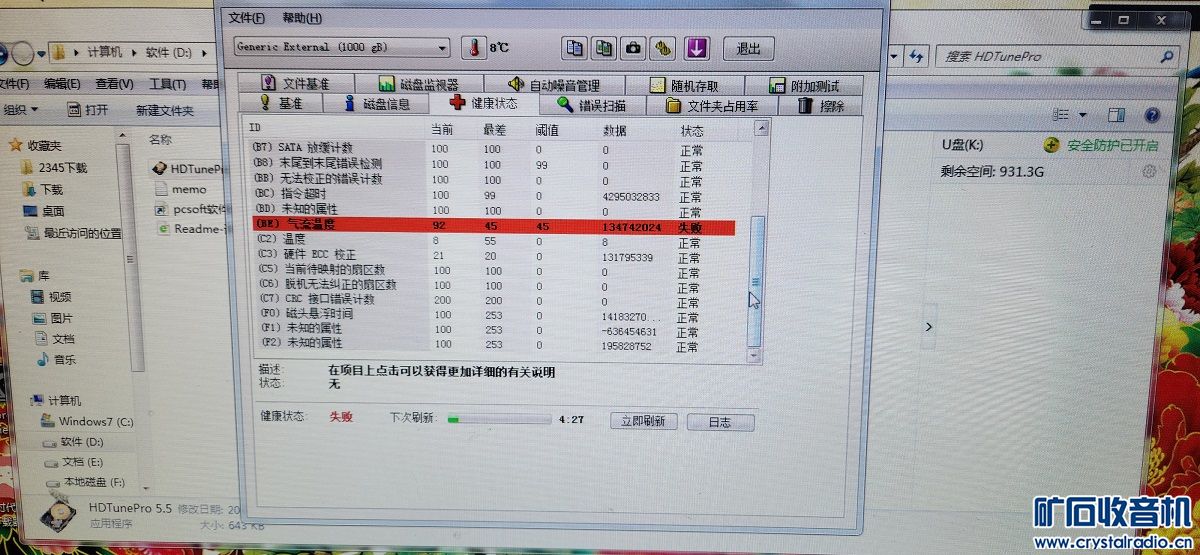Select the (BC) 指令超时 row

pos(493,195)
